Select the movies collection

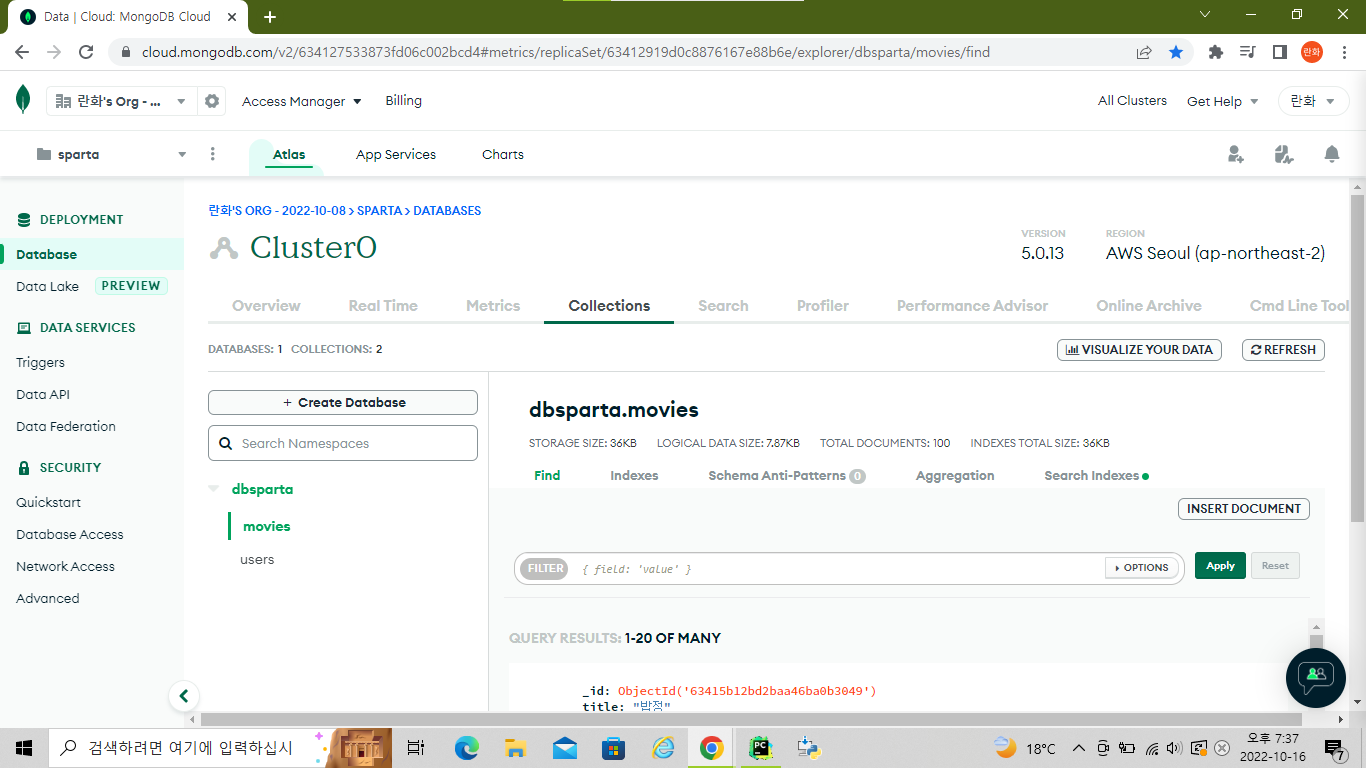tap(266, 527)
